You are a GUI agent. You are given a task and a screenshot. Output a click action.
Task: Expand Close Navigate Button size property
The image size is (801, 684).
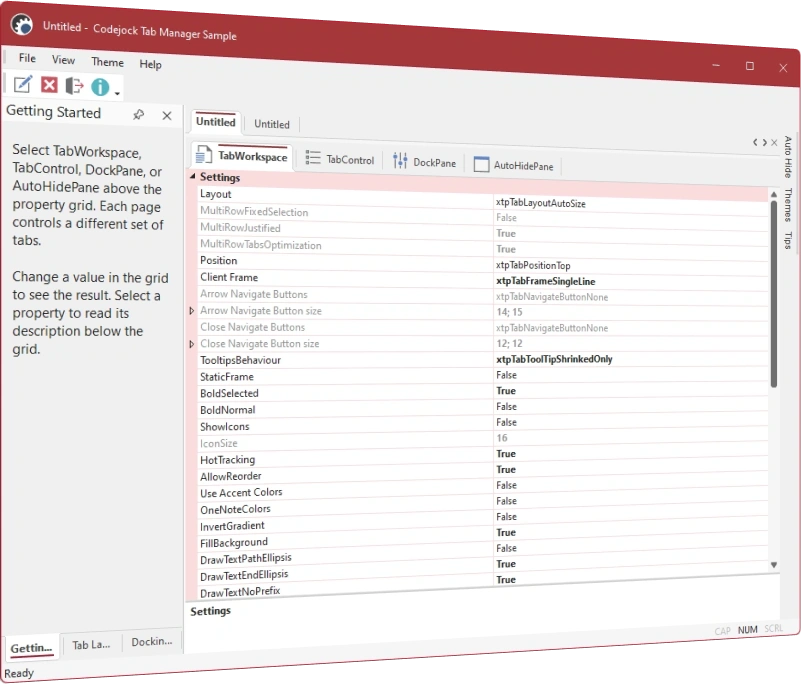point(192,344)
